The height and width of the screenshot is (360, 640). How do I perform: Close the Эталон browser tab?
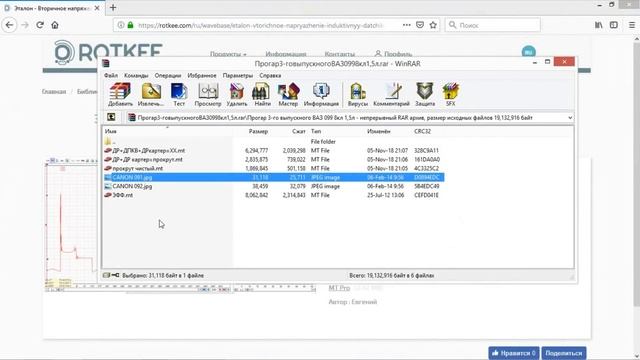tap(97, 8)
